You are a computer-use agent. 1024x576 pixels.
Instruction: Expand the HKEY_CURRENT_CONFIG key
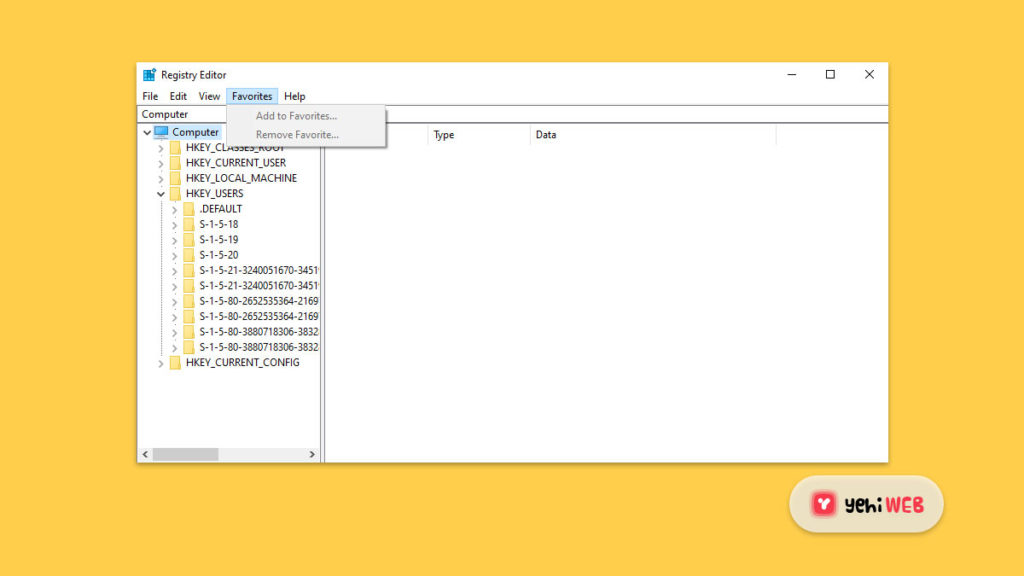161,363
